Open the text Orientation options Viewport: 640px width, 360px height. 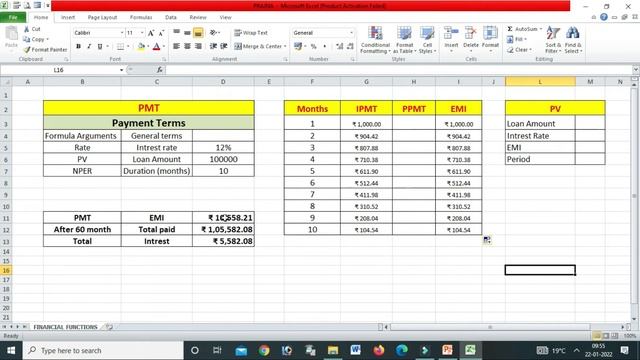pos(214,32)
